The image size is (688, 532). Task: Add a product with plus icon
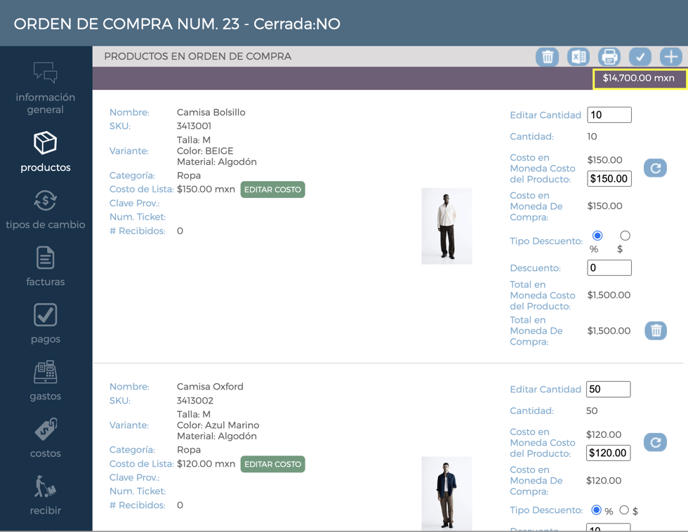[671, 57]
